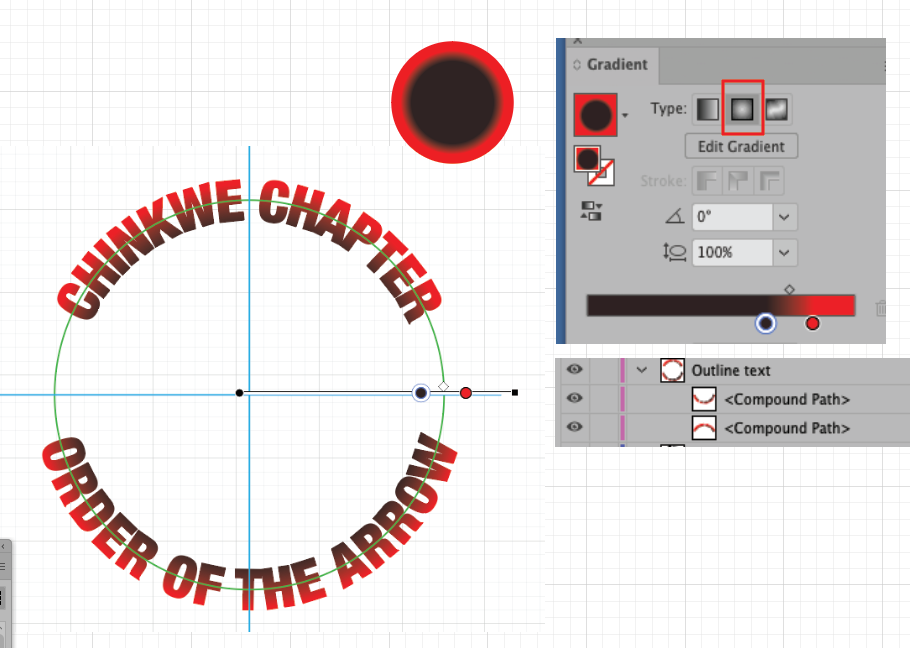Open the 100% aspect ratio dropdown
The image size is (910, 648).
pos(785,252)
